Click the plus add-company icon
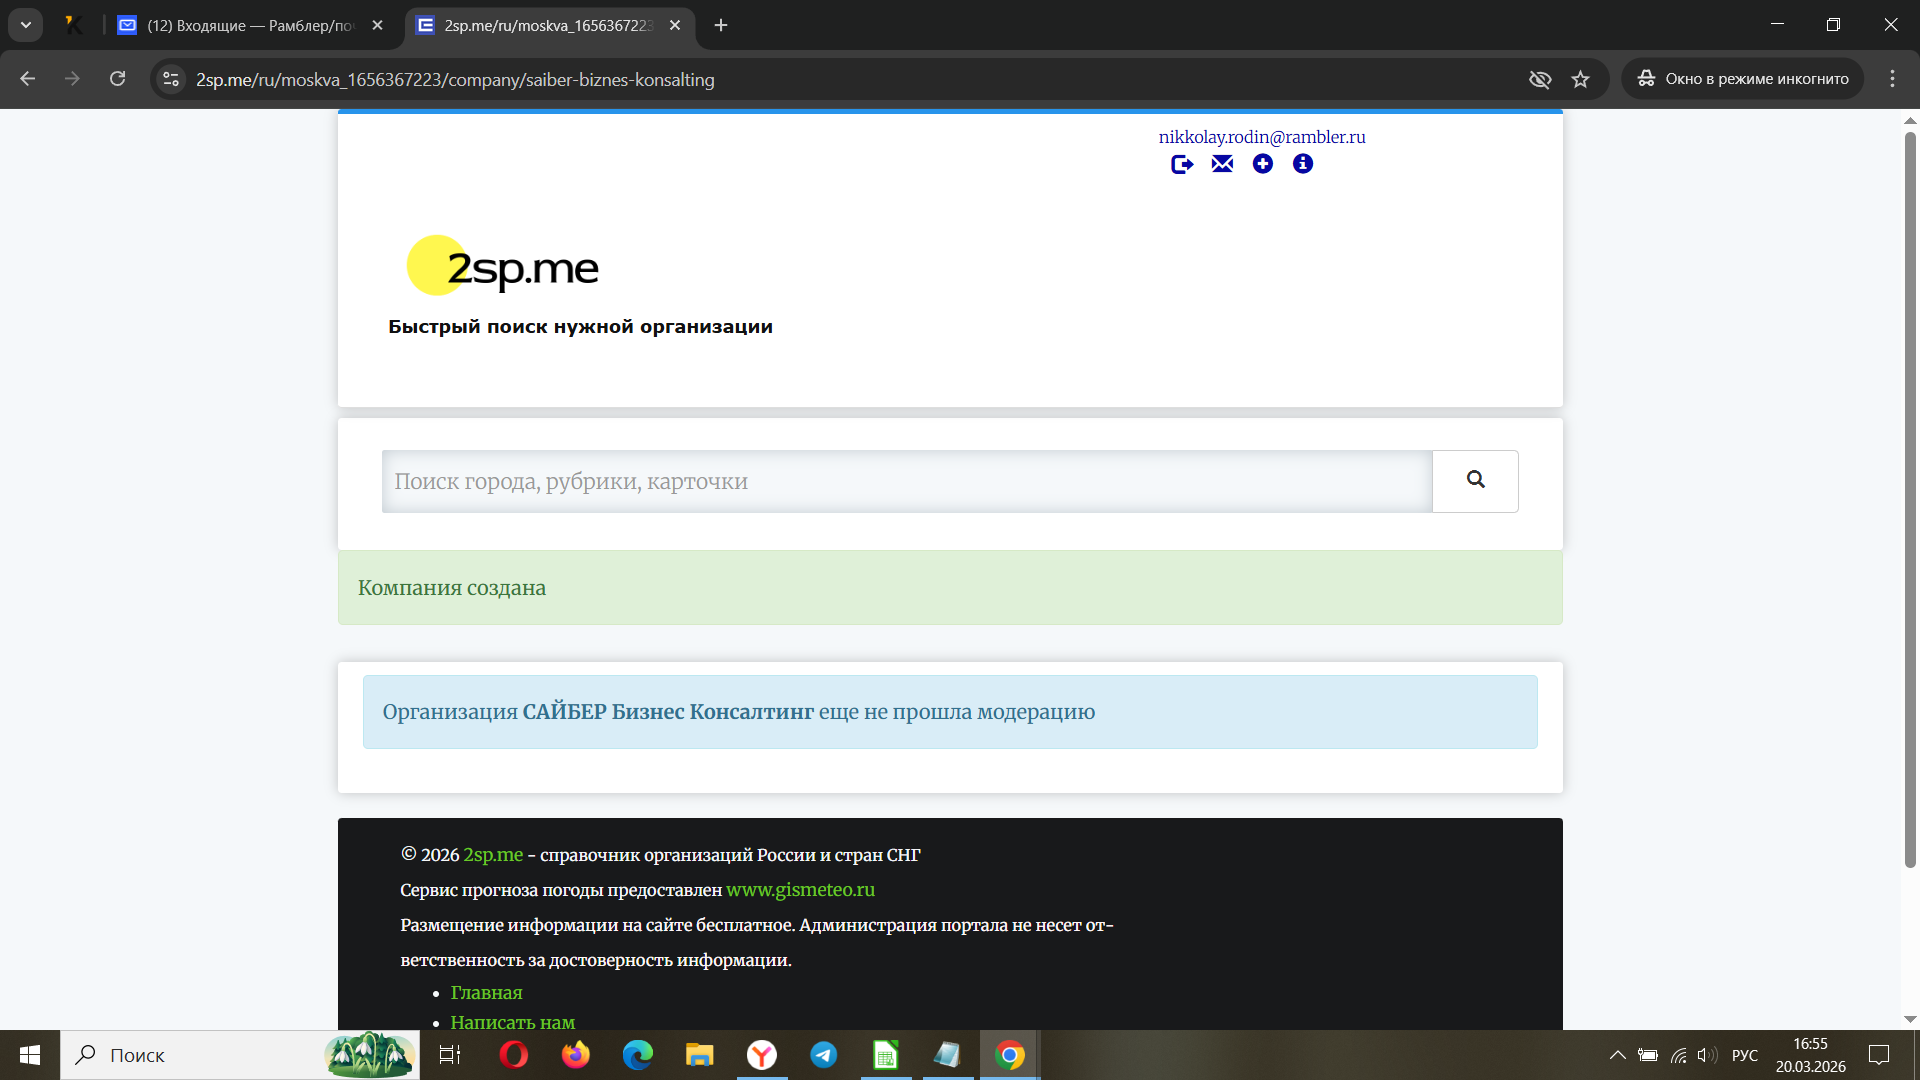 (1263, 164)
